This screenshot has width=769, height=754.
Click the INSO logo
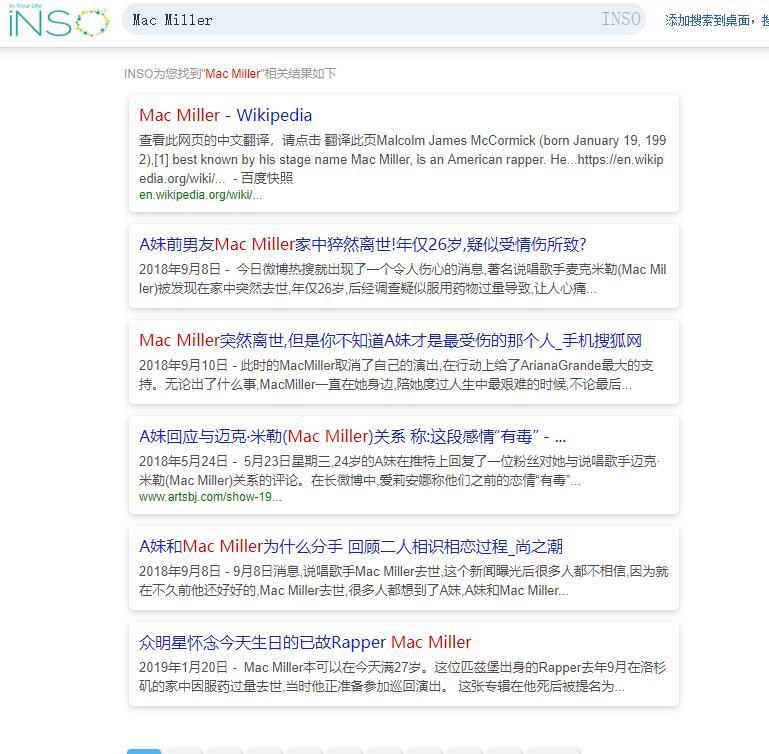(x=59, y=21)
